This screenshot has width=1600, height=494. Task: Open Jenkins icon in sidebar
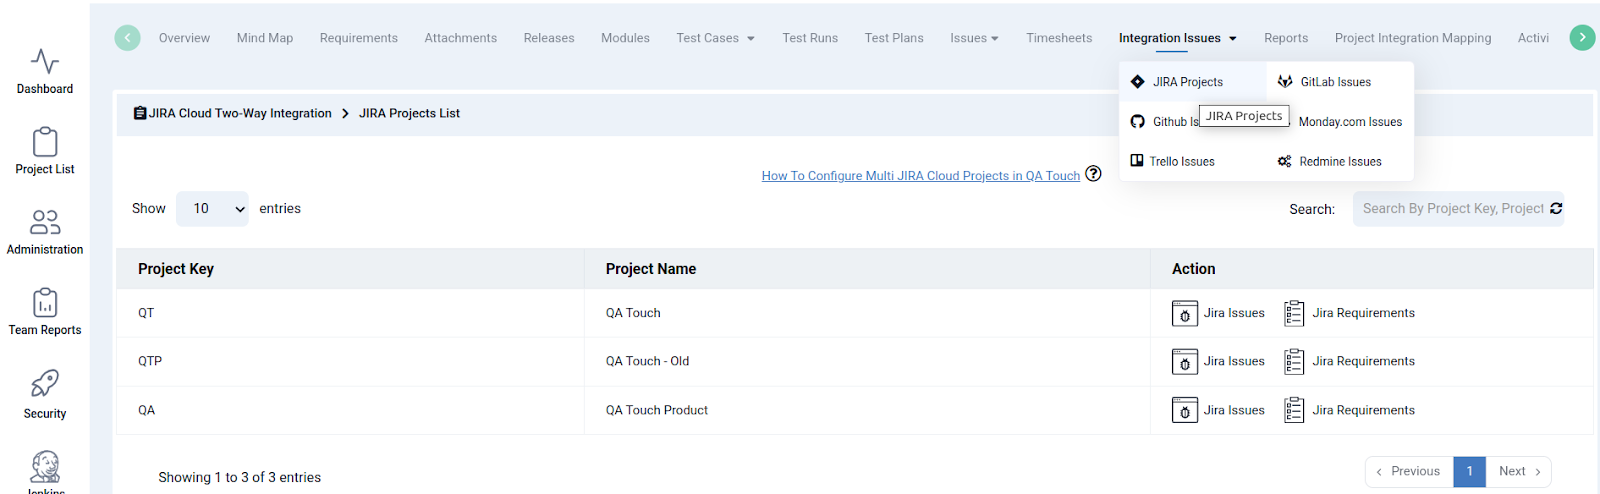coord(45,467)
